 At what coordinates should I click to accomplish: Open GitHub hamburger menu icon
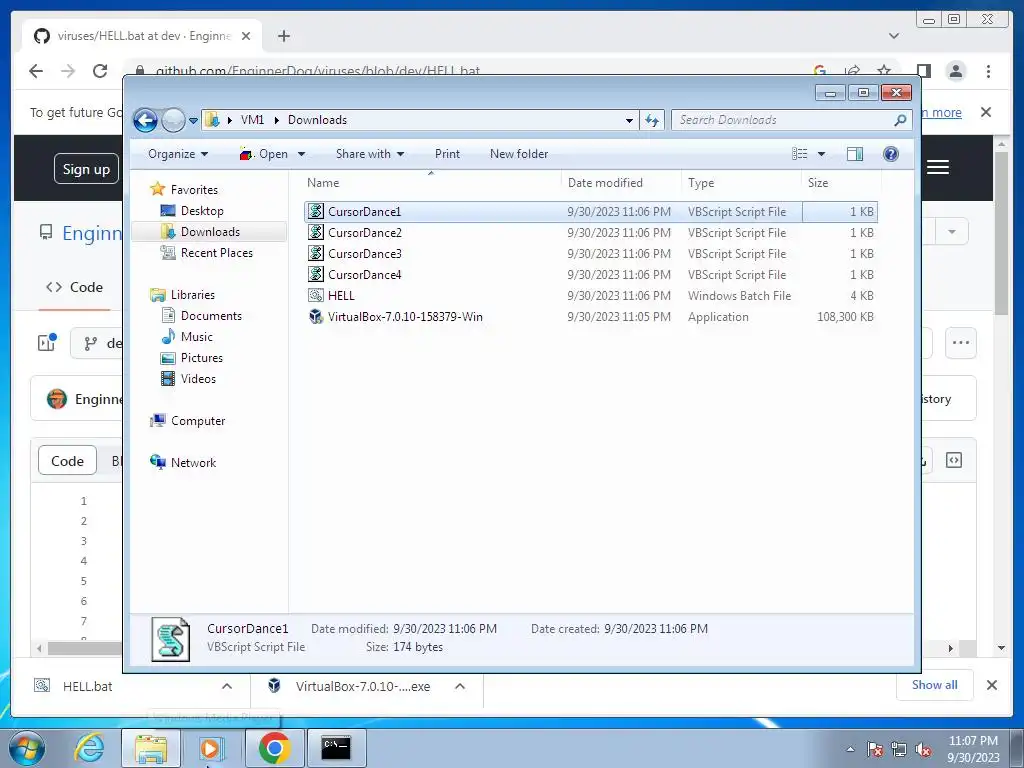pyautogui.click(x=938, y=167)
